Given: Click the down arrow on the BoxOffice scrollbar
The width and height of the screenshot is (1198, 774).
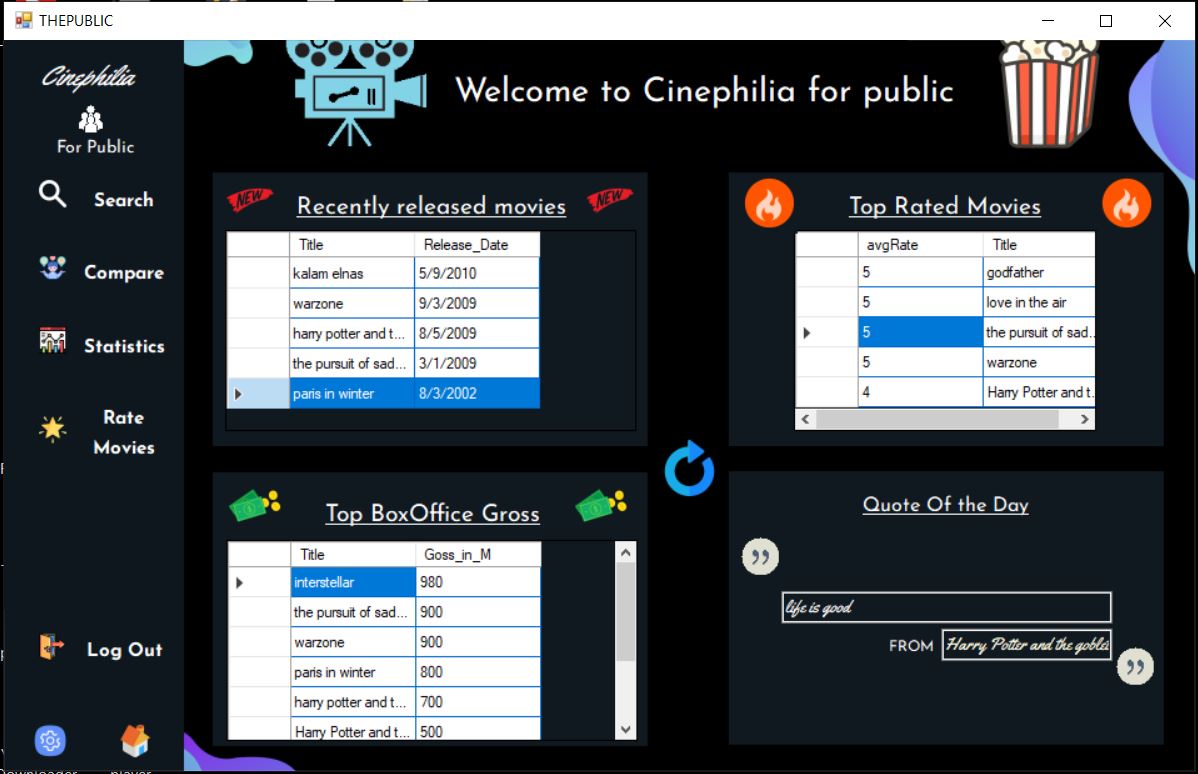Looking at the screenshot, I should [x=625, y=729].
